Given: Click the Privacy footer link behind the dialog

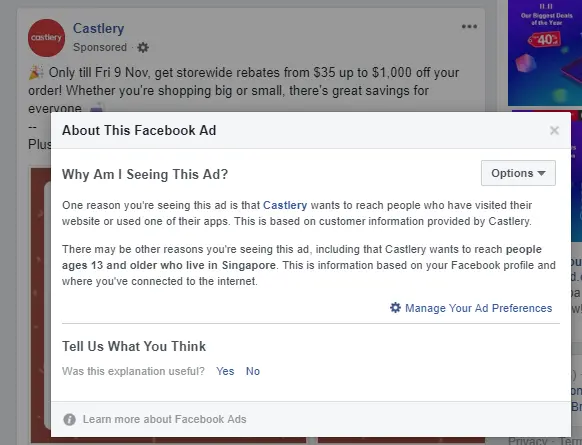Looking at the screenshot, I should pyautogui.click(x=527, y=441).
